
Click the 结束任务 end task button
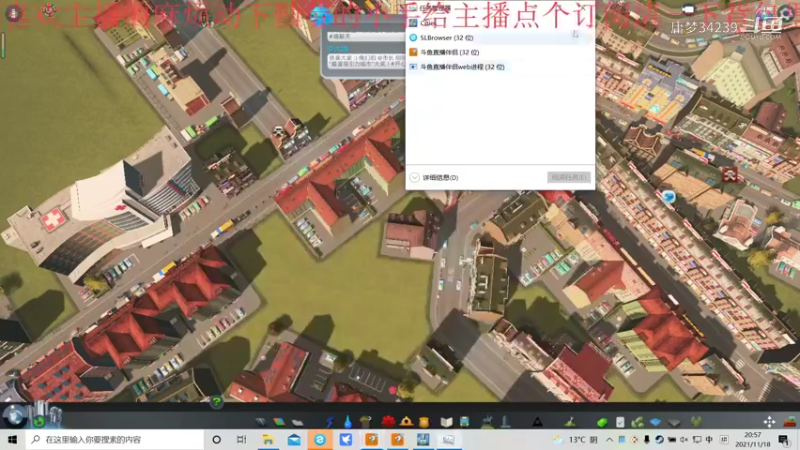click(569, 177)
